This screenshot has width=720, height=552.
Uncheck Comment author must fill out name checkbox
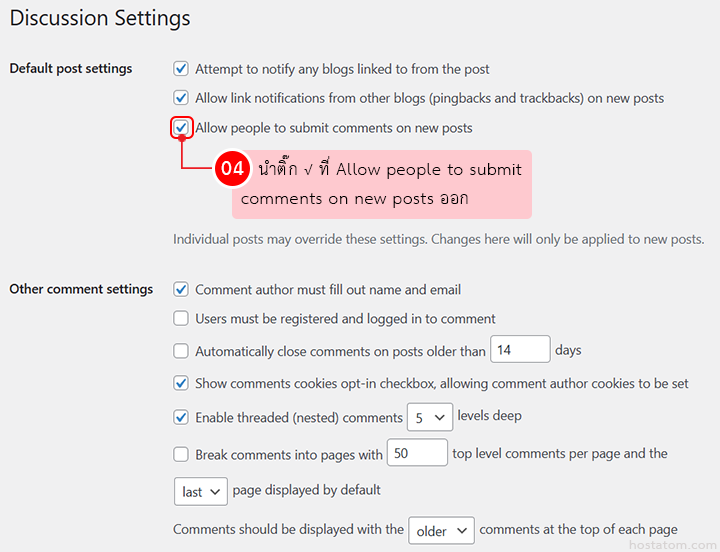click(x=181, y=289)
